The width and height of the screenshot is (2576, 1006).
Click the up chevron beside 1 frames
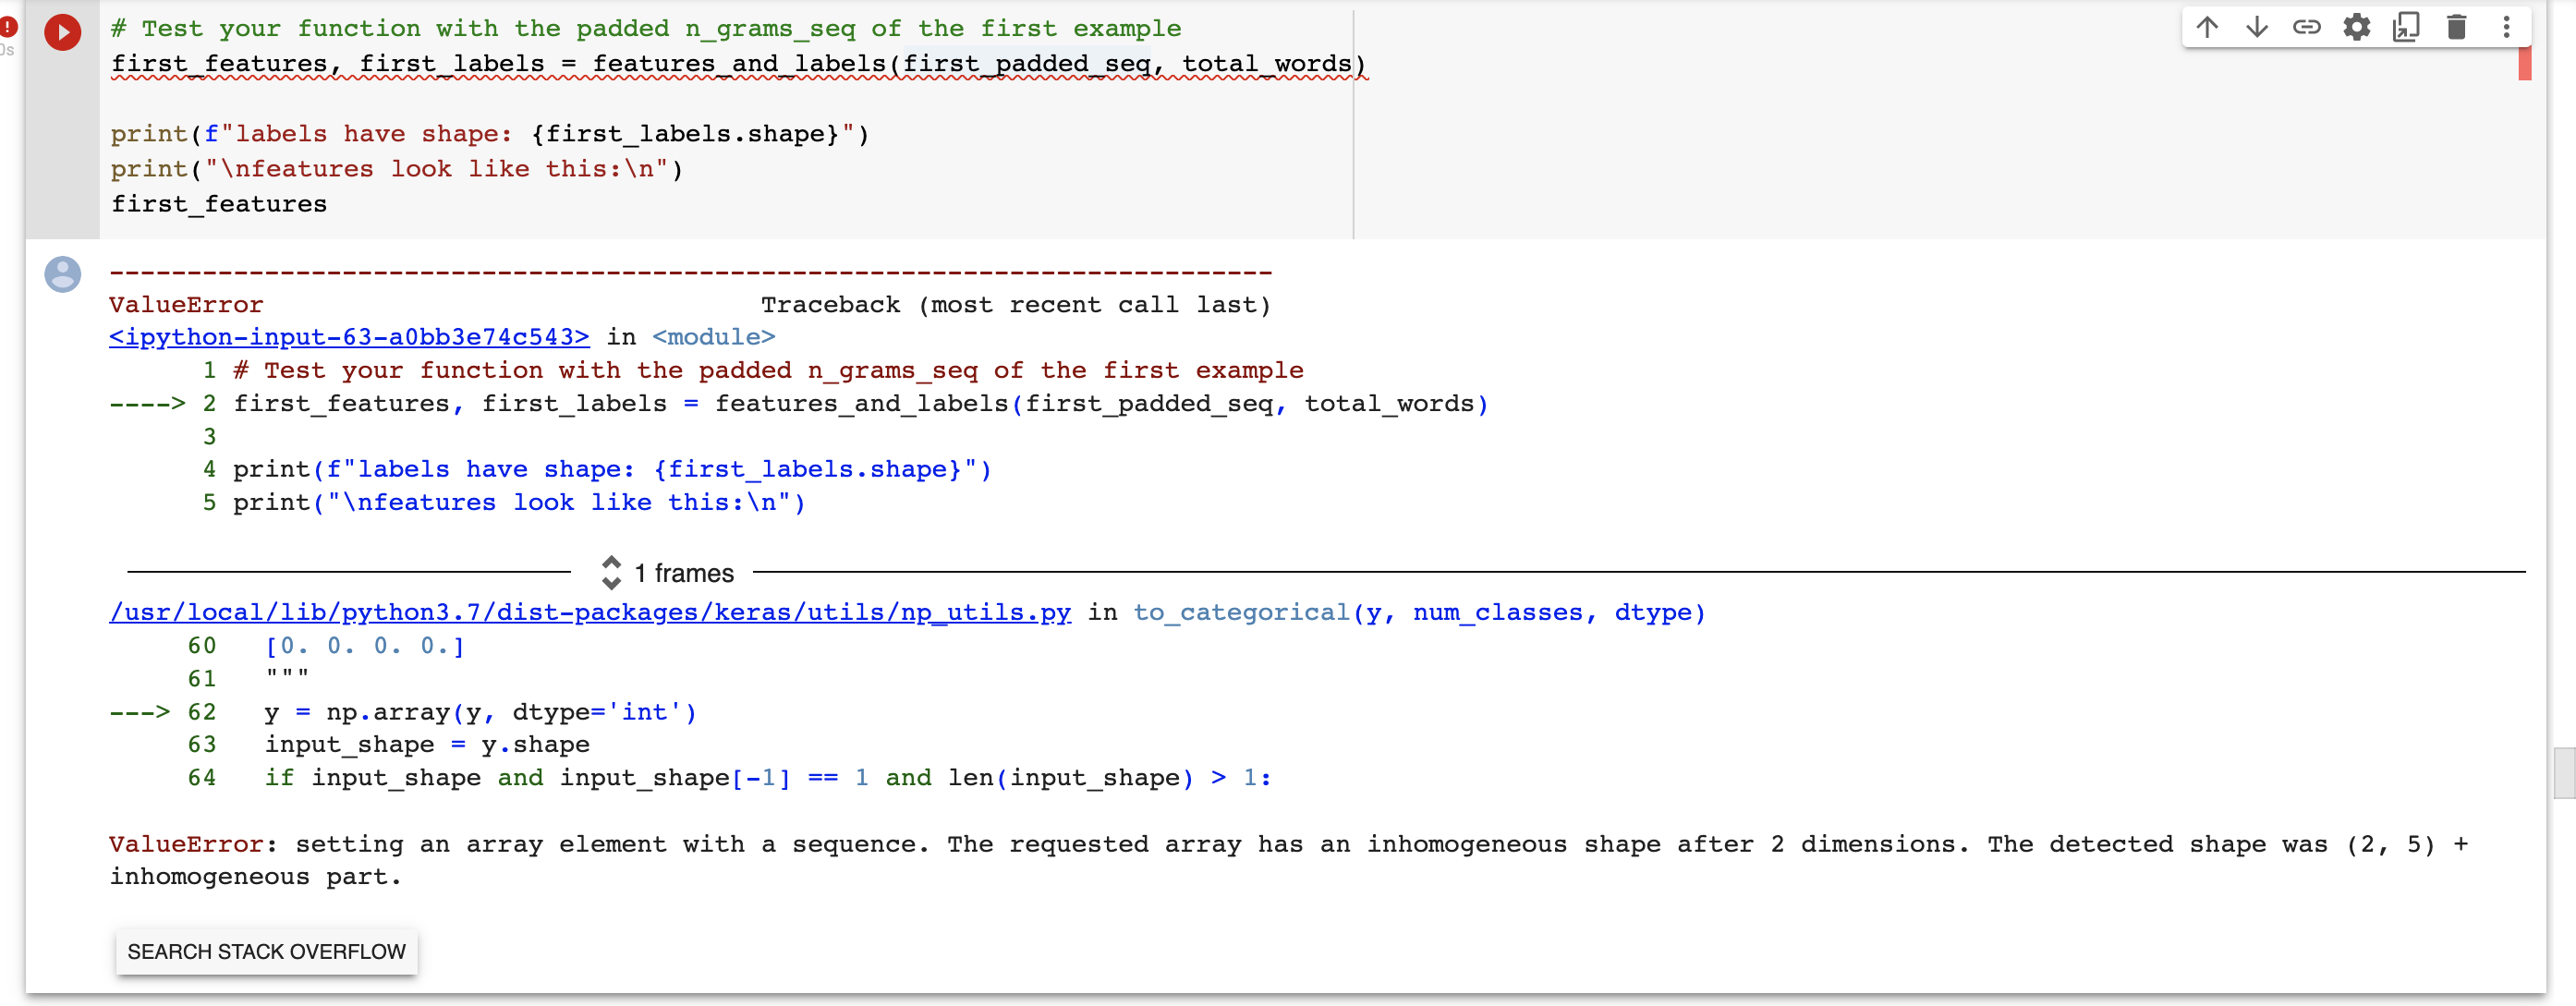pos(611,564)
